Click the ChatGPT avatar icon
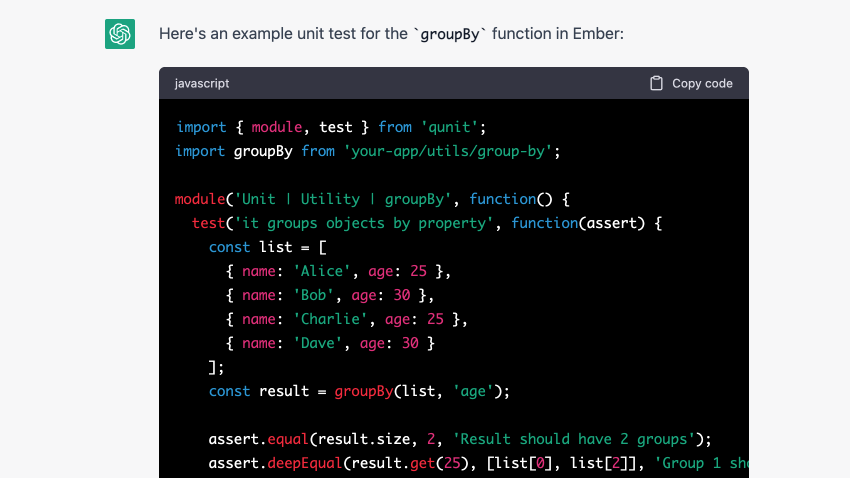 (x=120, y=34)
